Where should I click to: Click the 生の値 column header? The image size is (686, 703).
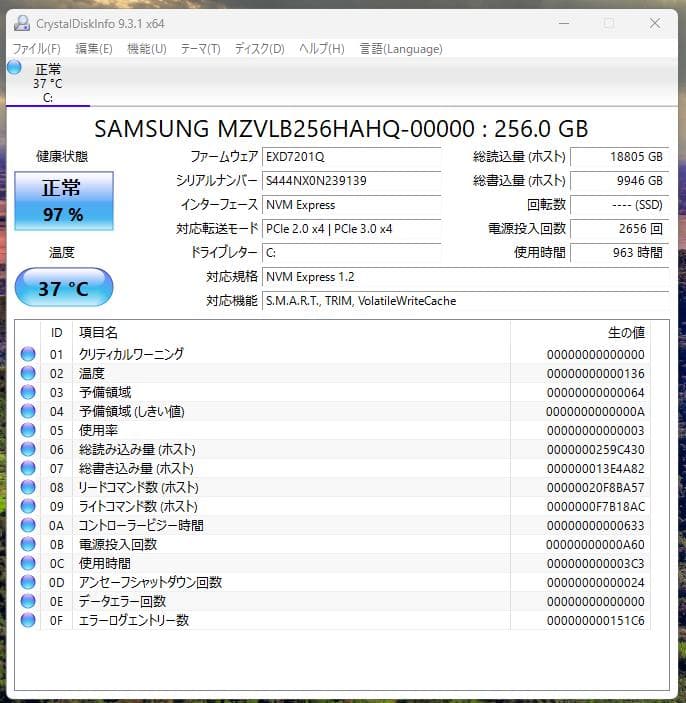(x=581, y=333)
